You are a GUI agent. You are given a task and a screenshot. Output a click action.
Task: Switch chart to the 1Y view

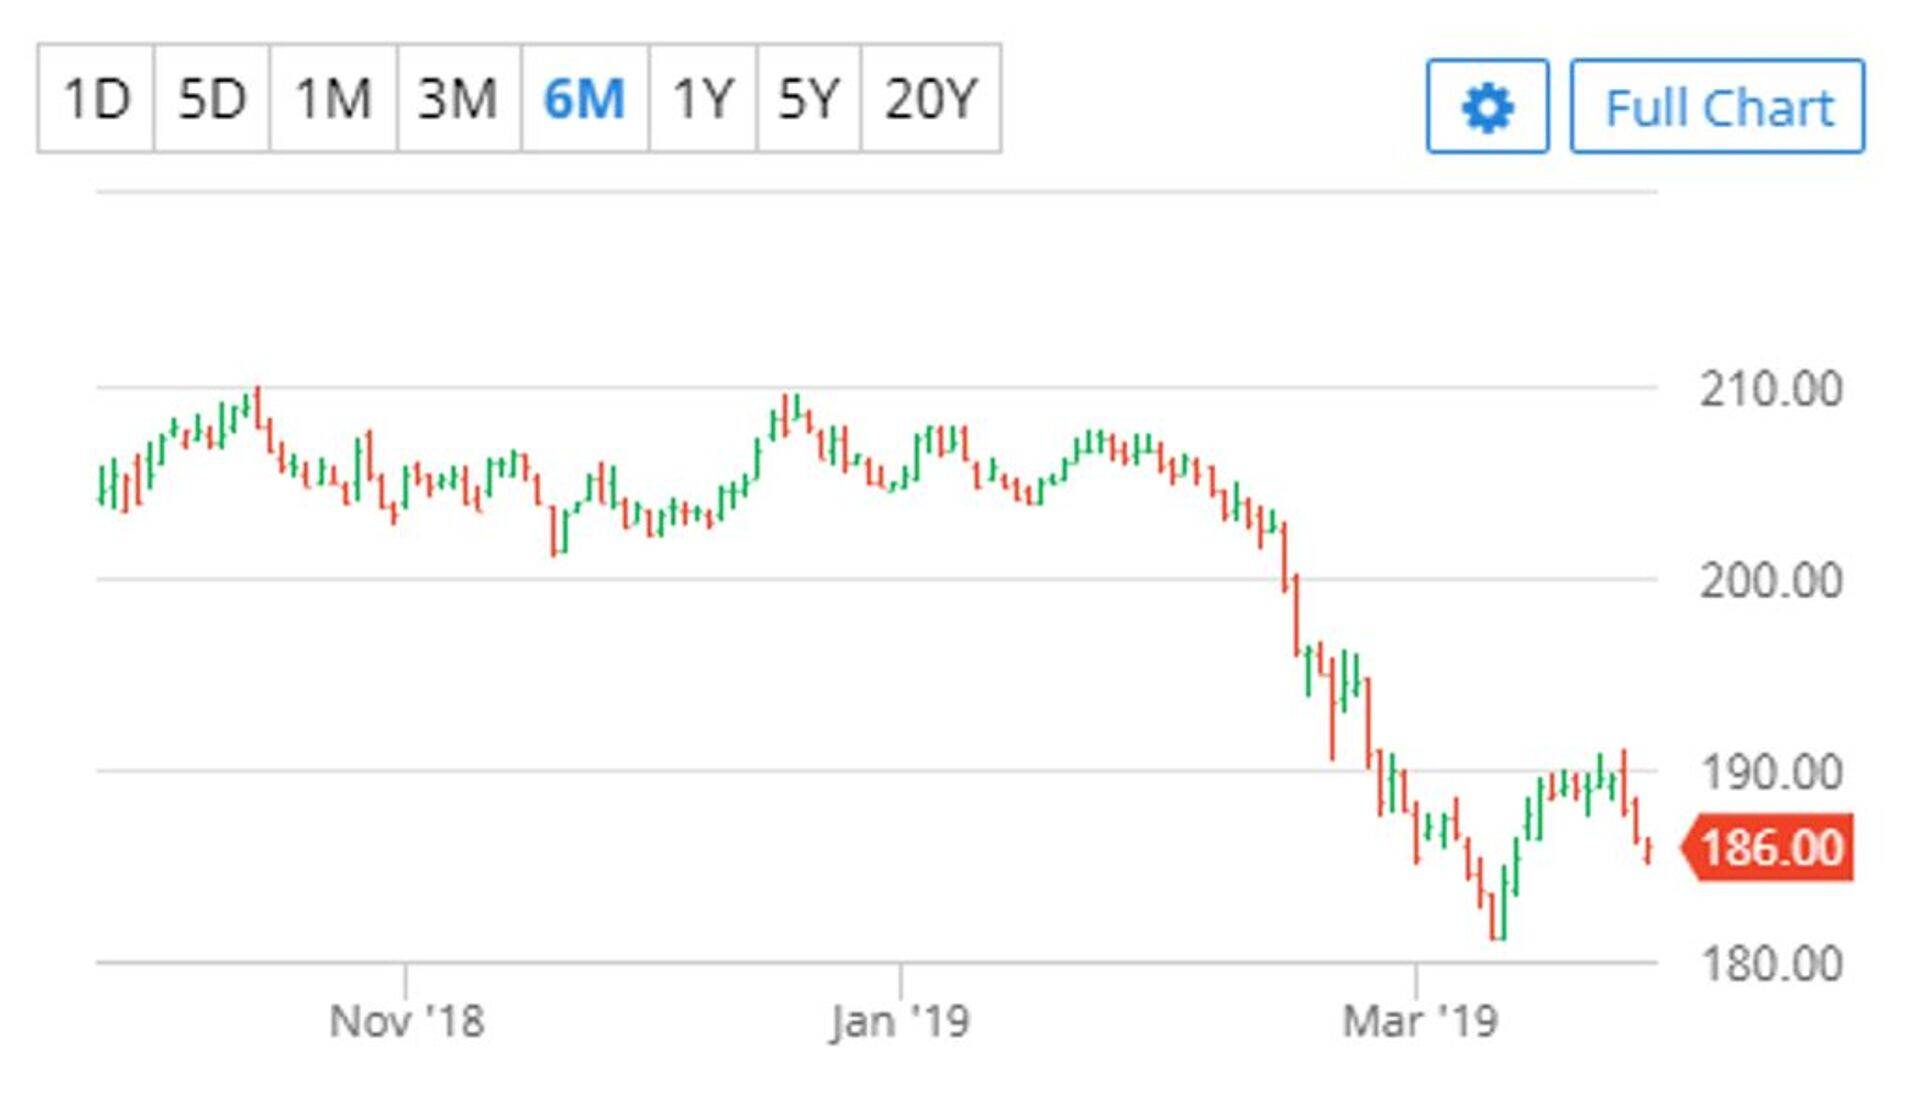703,99
